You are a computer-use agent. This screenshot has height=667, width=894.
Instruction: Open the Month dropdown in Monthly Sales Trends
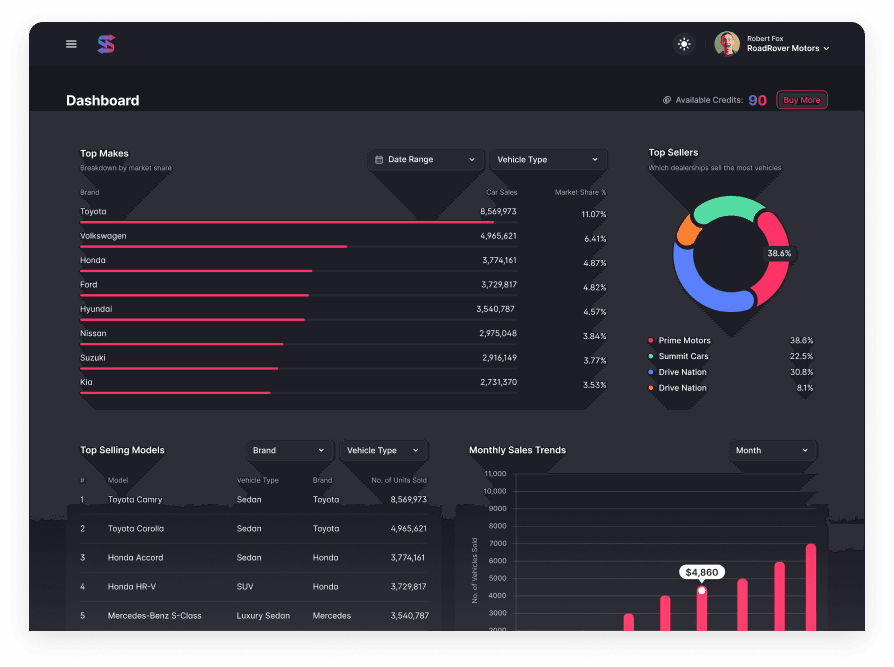[x=773, y=451]
